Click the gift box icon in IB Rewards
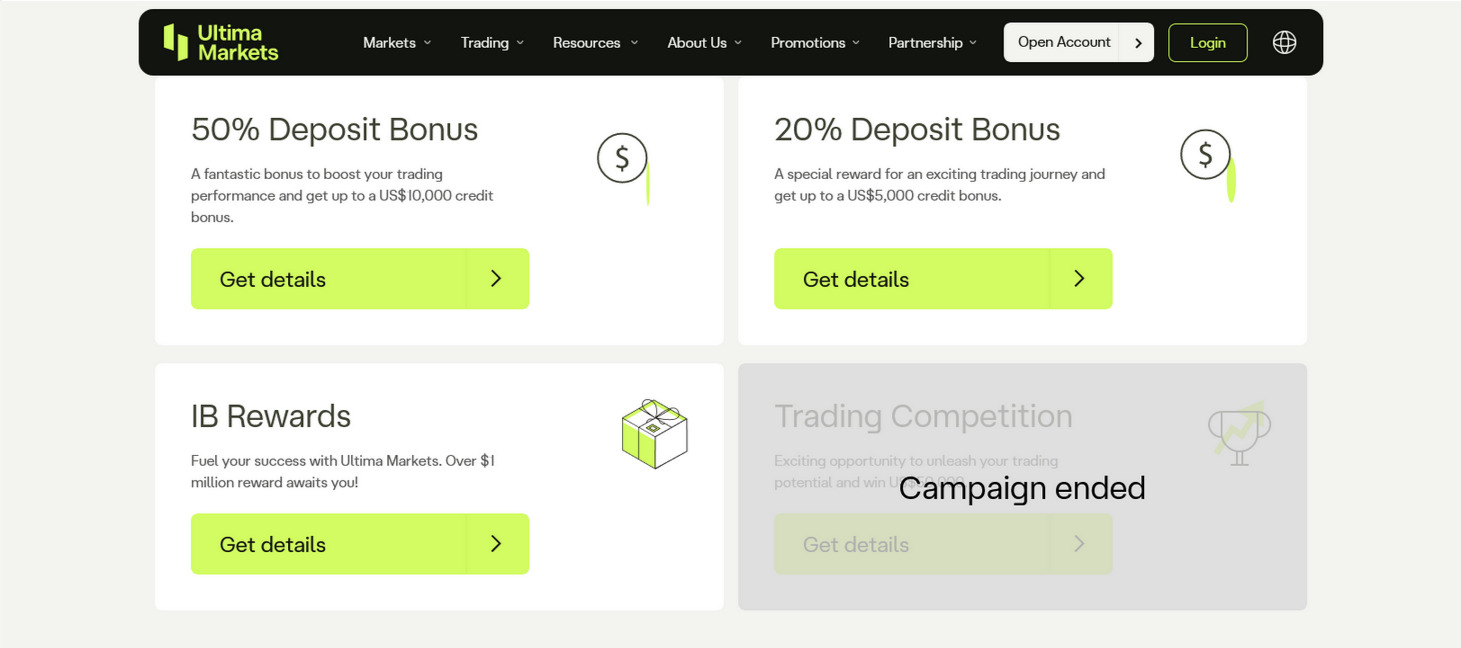The height and width of the screenshot is (648, 1461). pyautogui.click(x=654, y=434)
